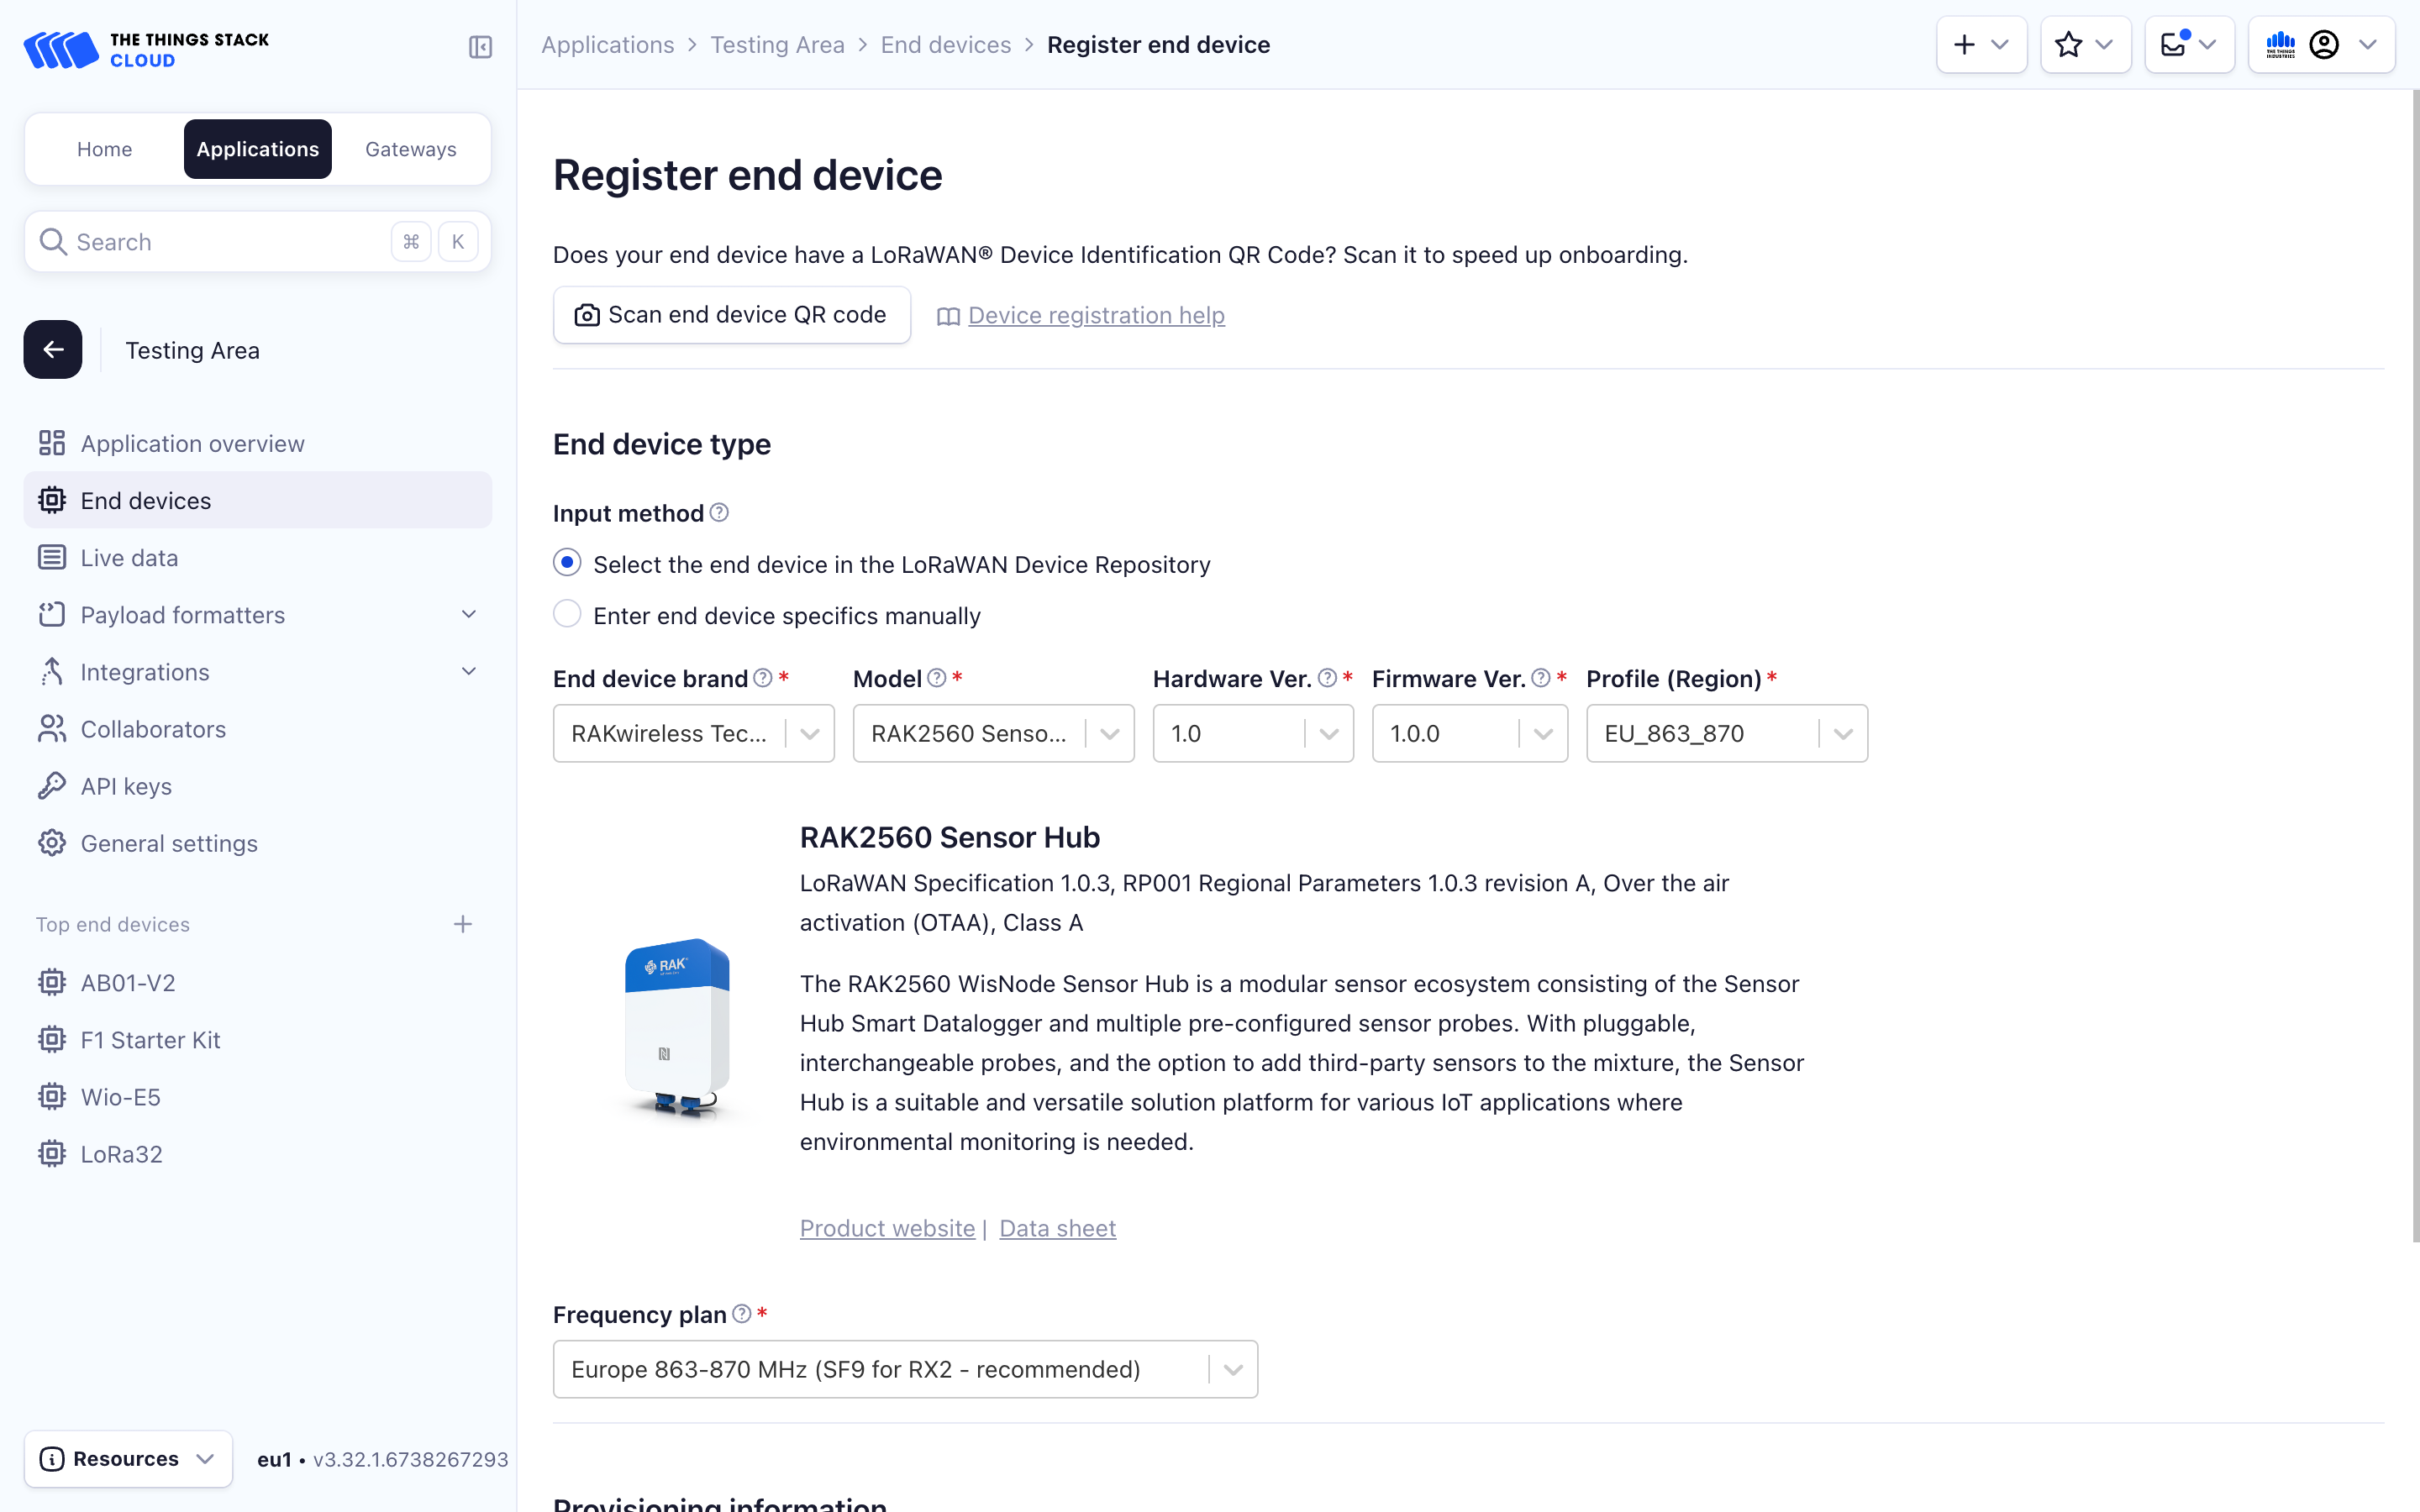Open Applications from the breadcrumb

pos(608,44)
